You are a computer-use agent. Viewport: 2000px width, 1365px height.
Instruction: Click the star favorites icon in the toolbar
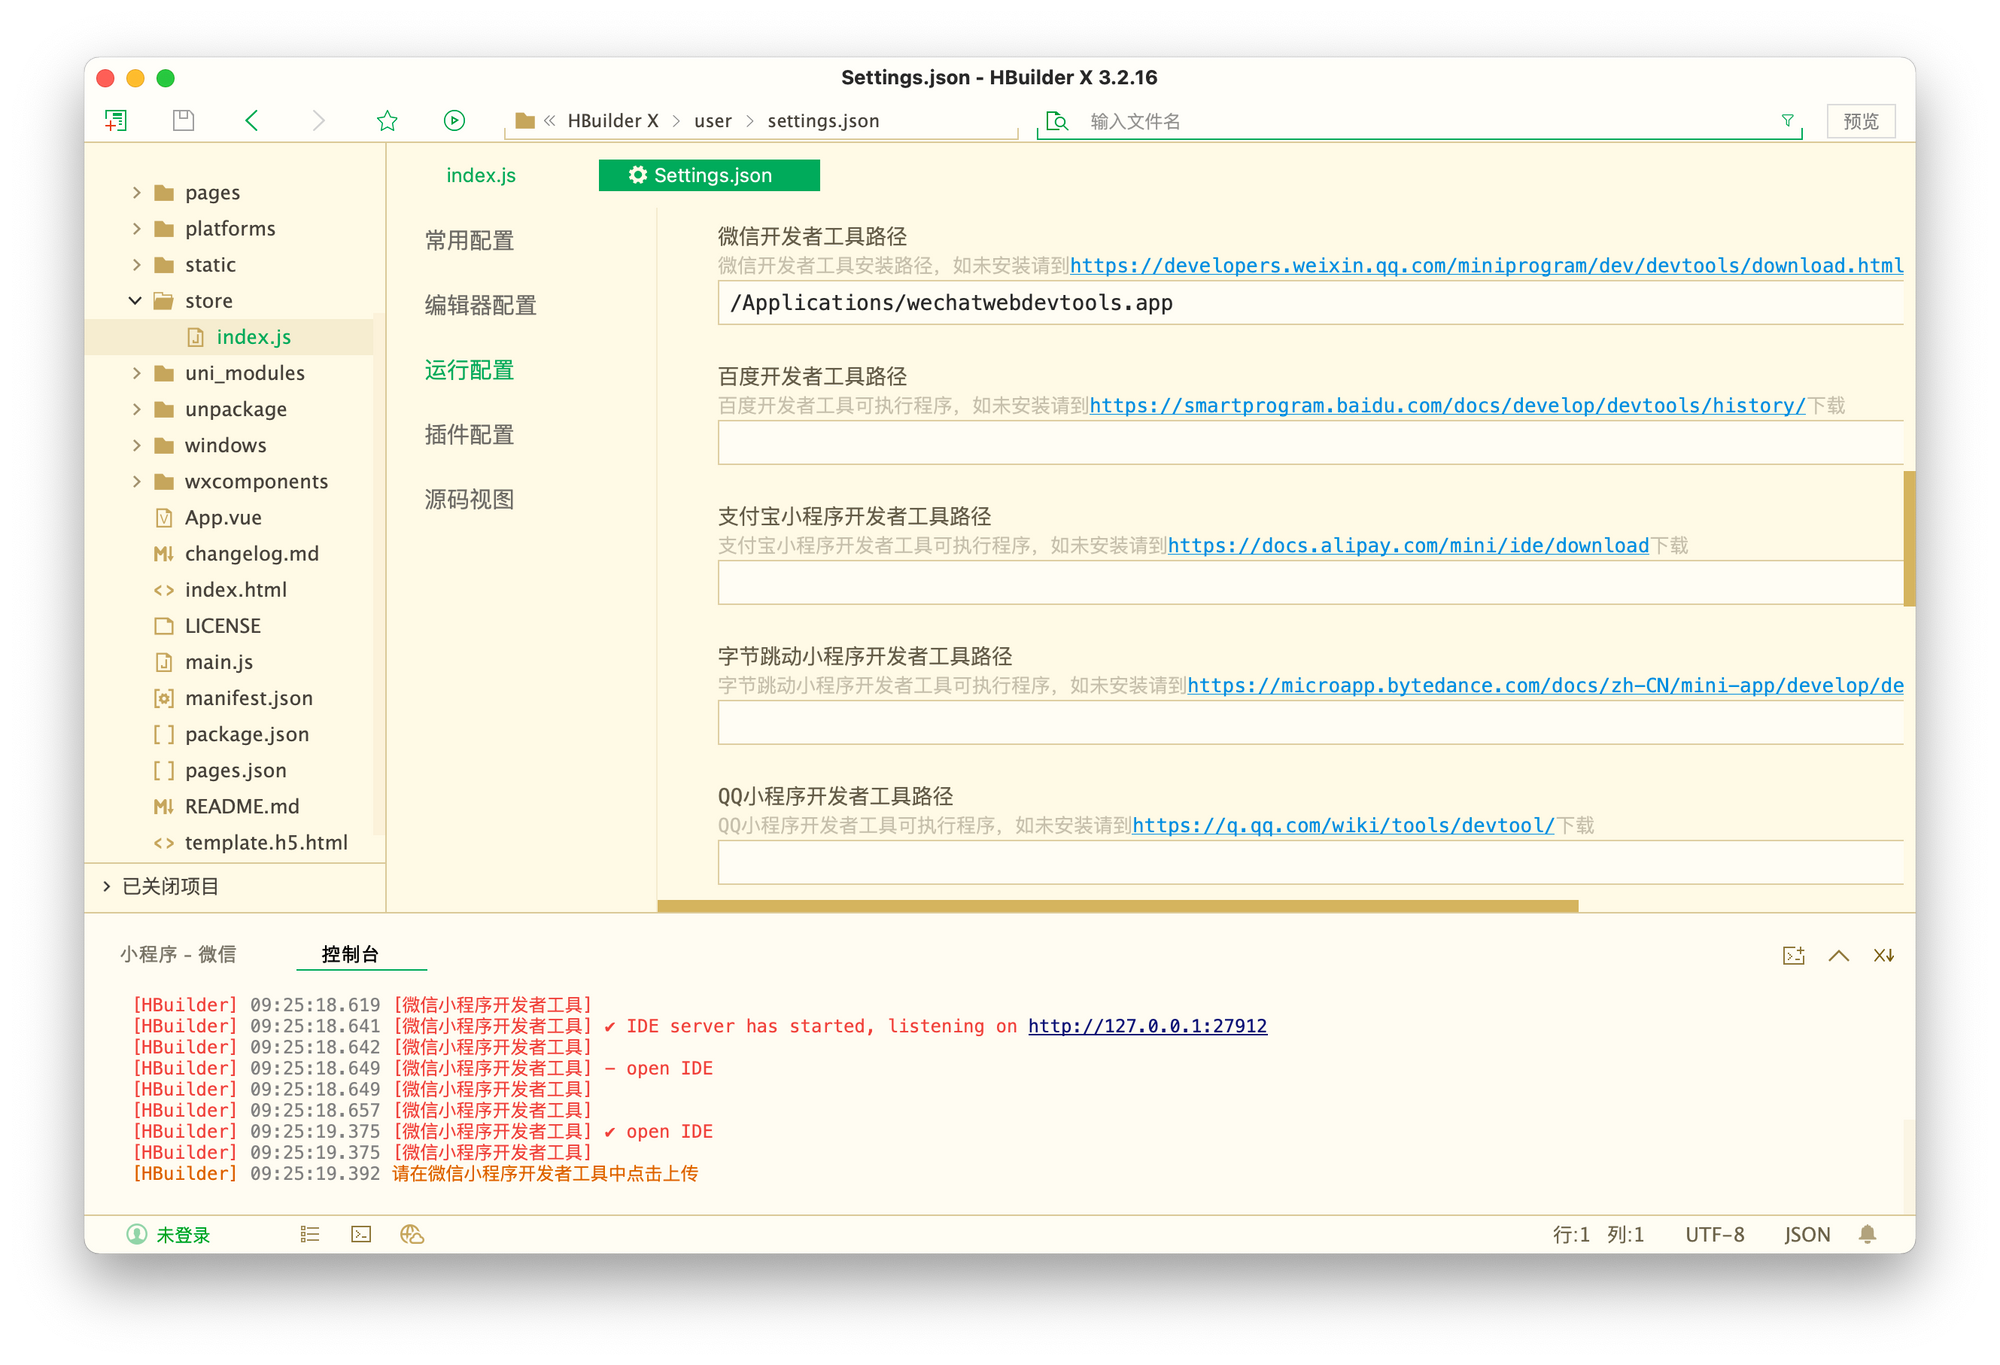[x=387, y=120]
